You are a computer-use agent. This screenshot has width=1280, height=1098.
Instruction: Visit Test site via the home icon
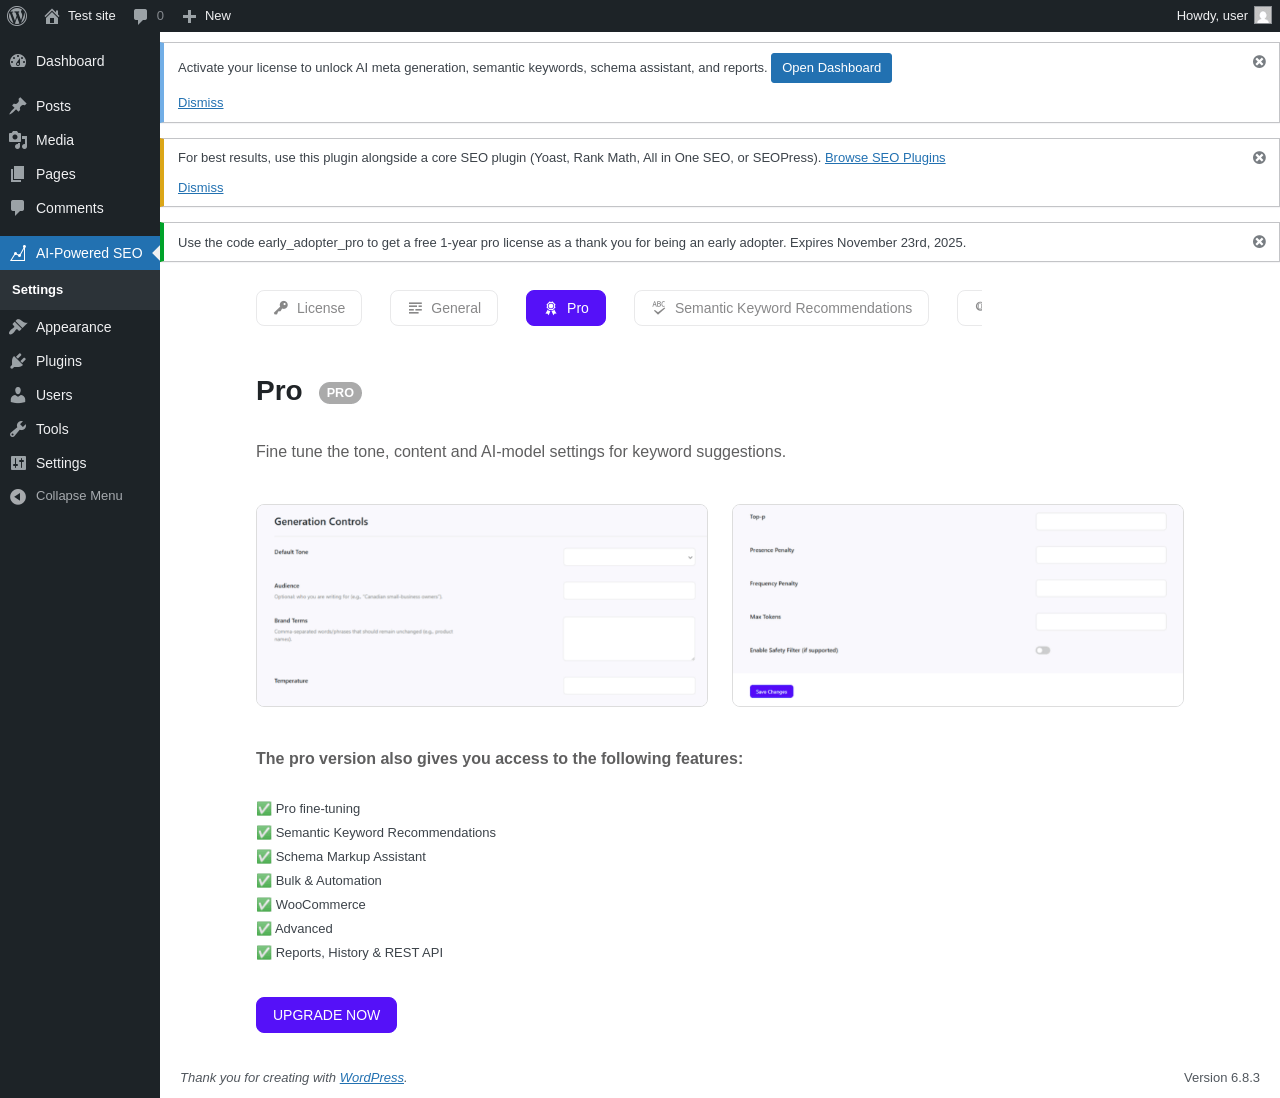52,16
